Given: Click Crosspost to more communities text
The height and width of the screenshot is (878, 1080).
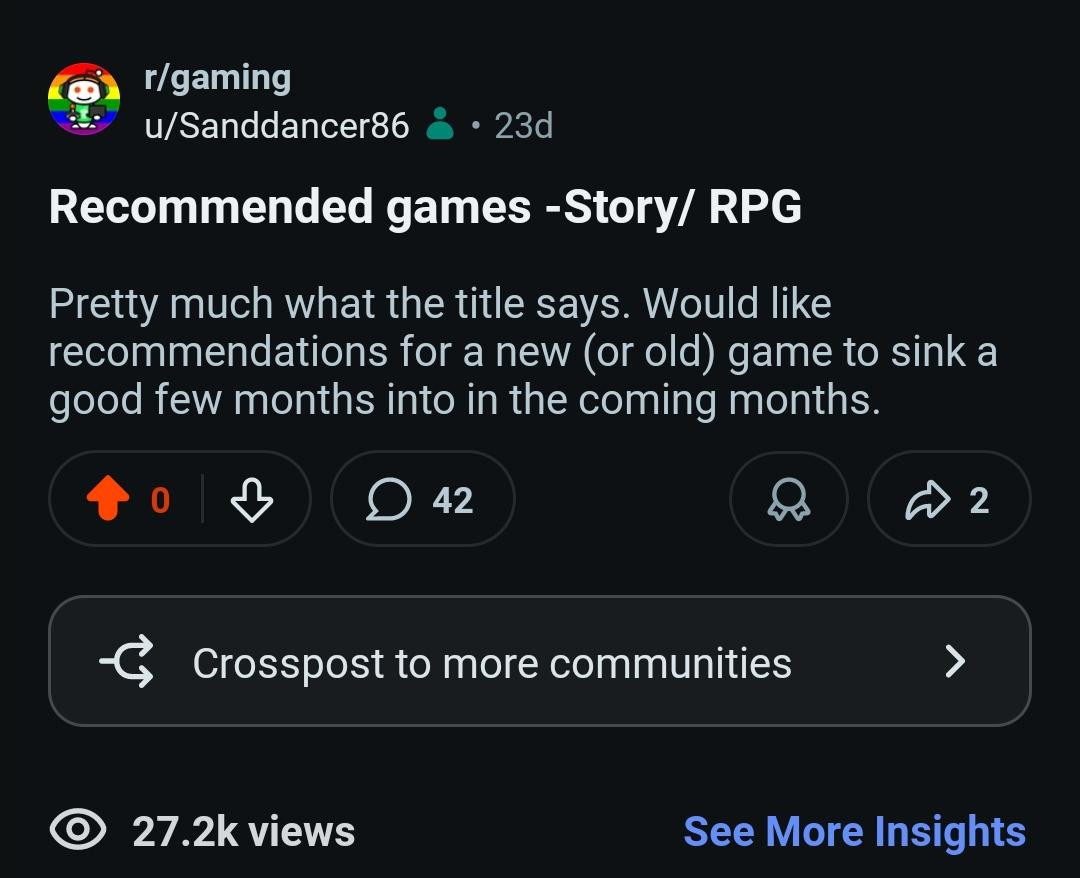Looking at the screenshot, I should [x=492, y=663].
